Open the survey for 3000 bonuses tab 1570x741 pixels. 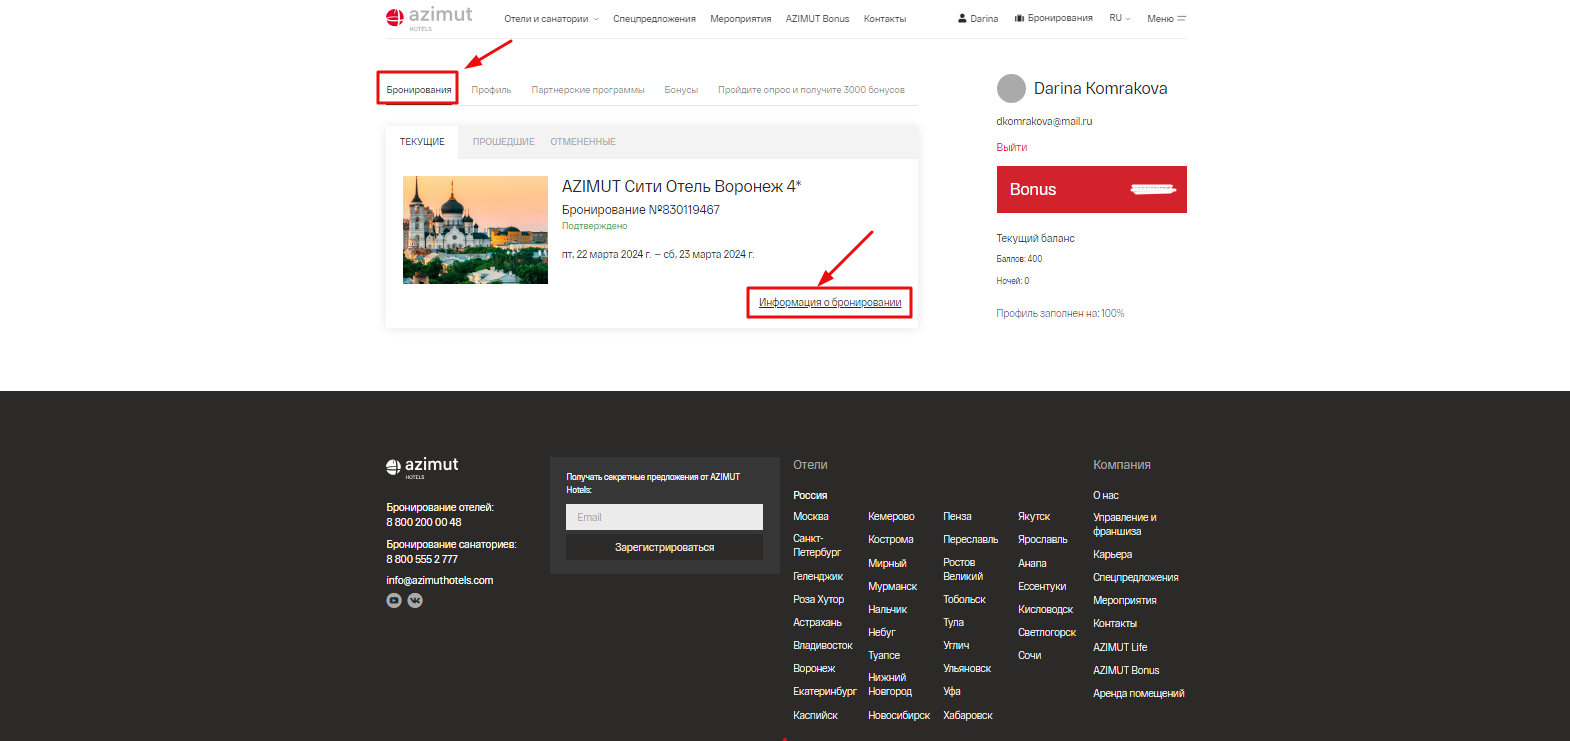[811, 90]
